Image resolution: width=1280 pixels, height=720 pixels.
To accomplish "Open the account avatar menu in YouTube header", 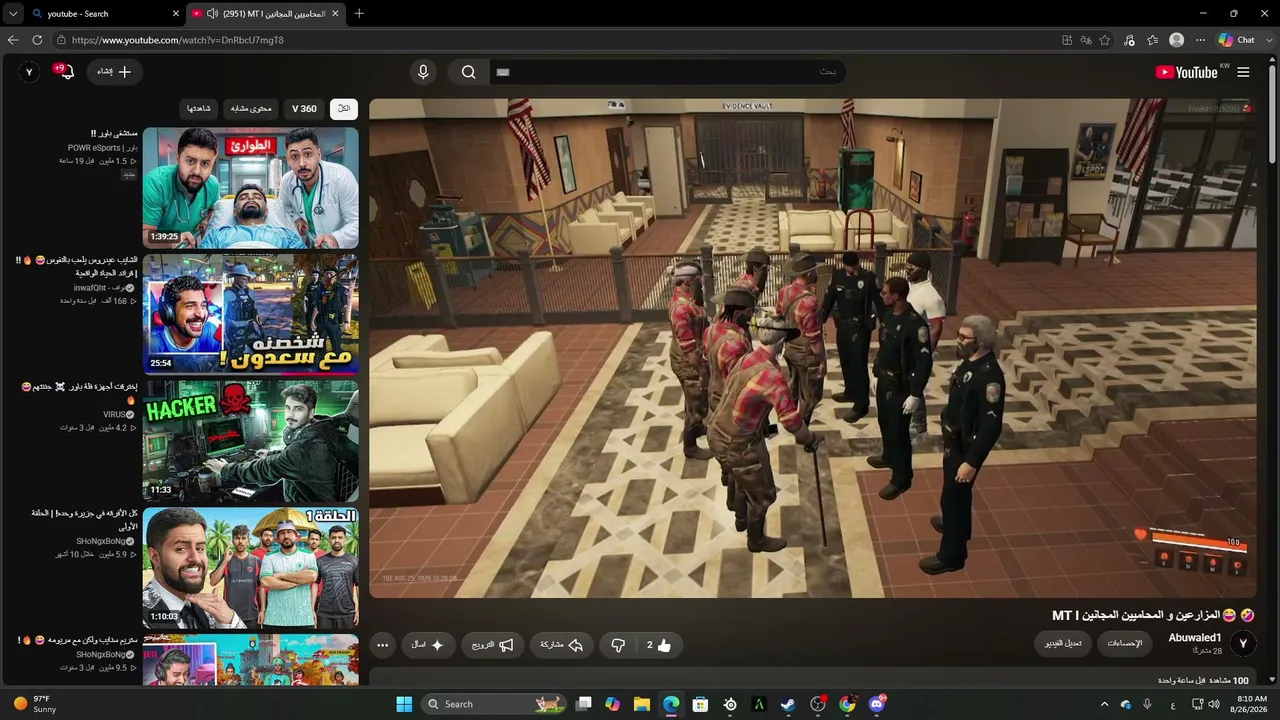I will click(x=29, y=72).
